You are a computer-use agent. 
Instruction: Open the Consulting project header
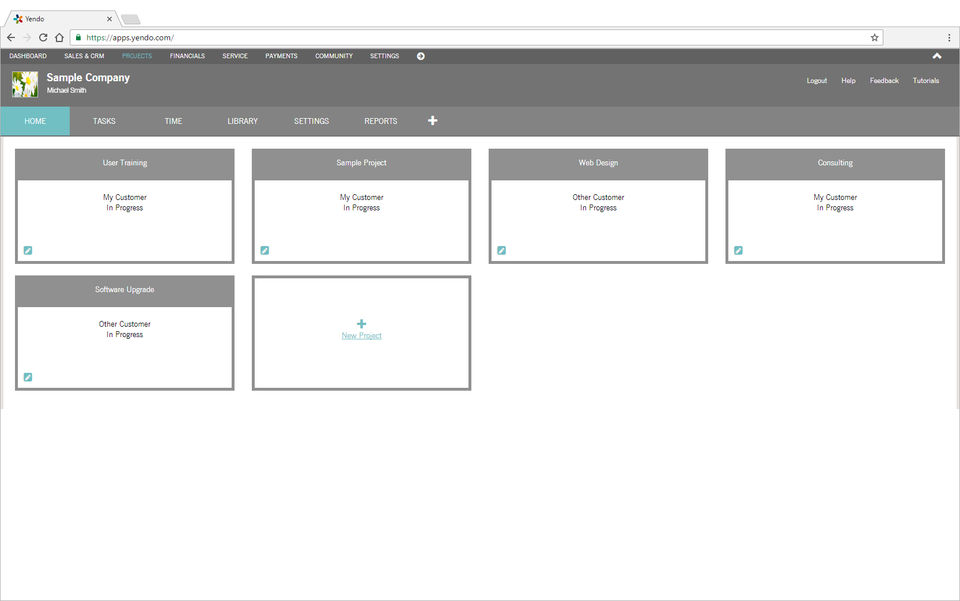(x=835, y=163)
